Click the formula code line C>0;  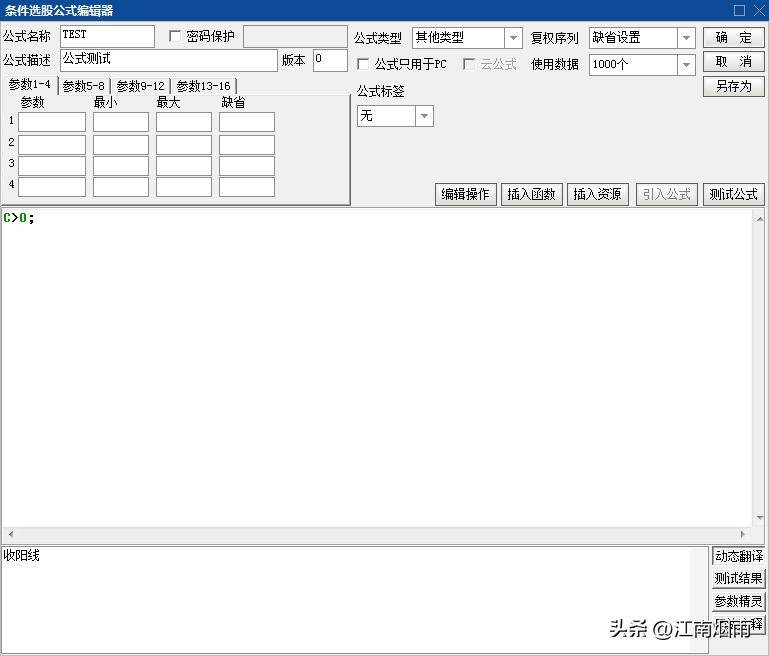coord(19,218)
